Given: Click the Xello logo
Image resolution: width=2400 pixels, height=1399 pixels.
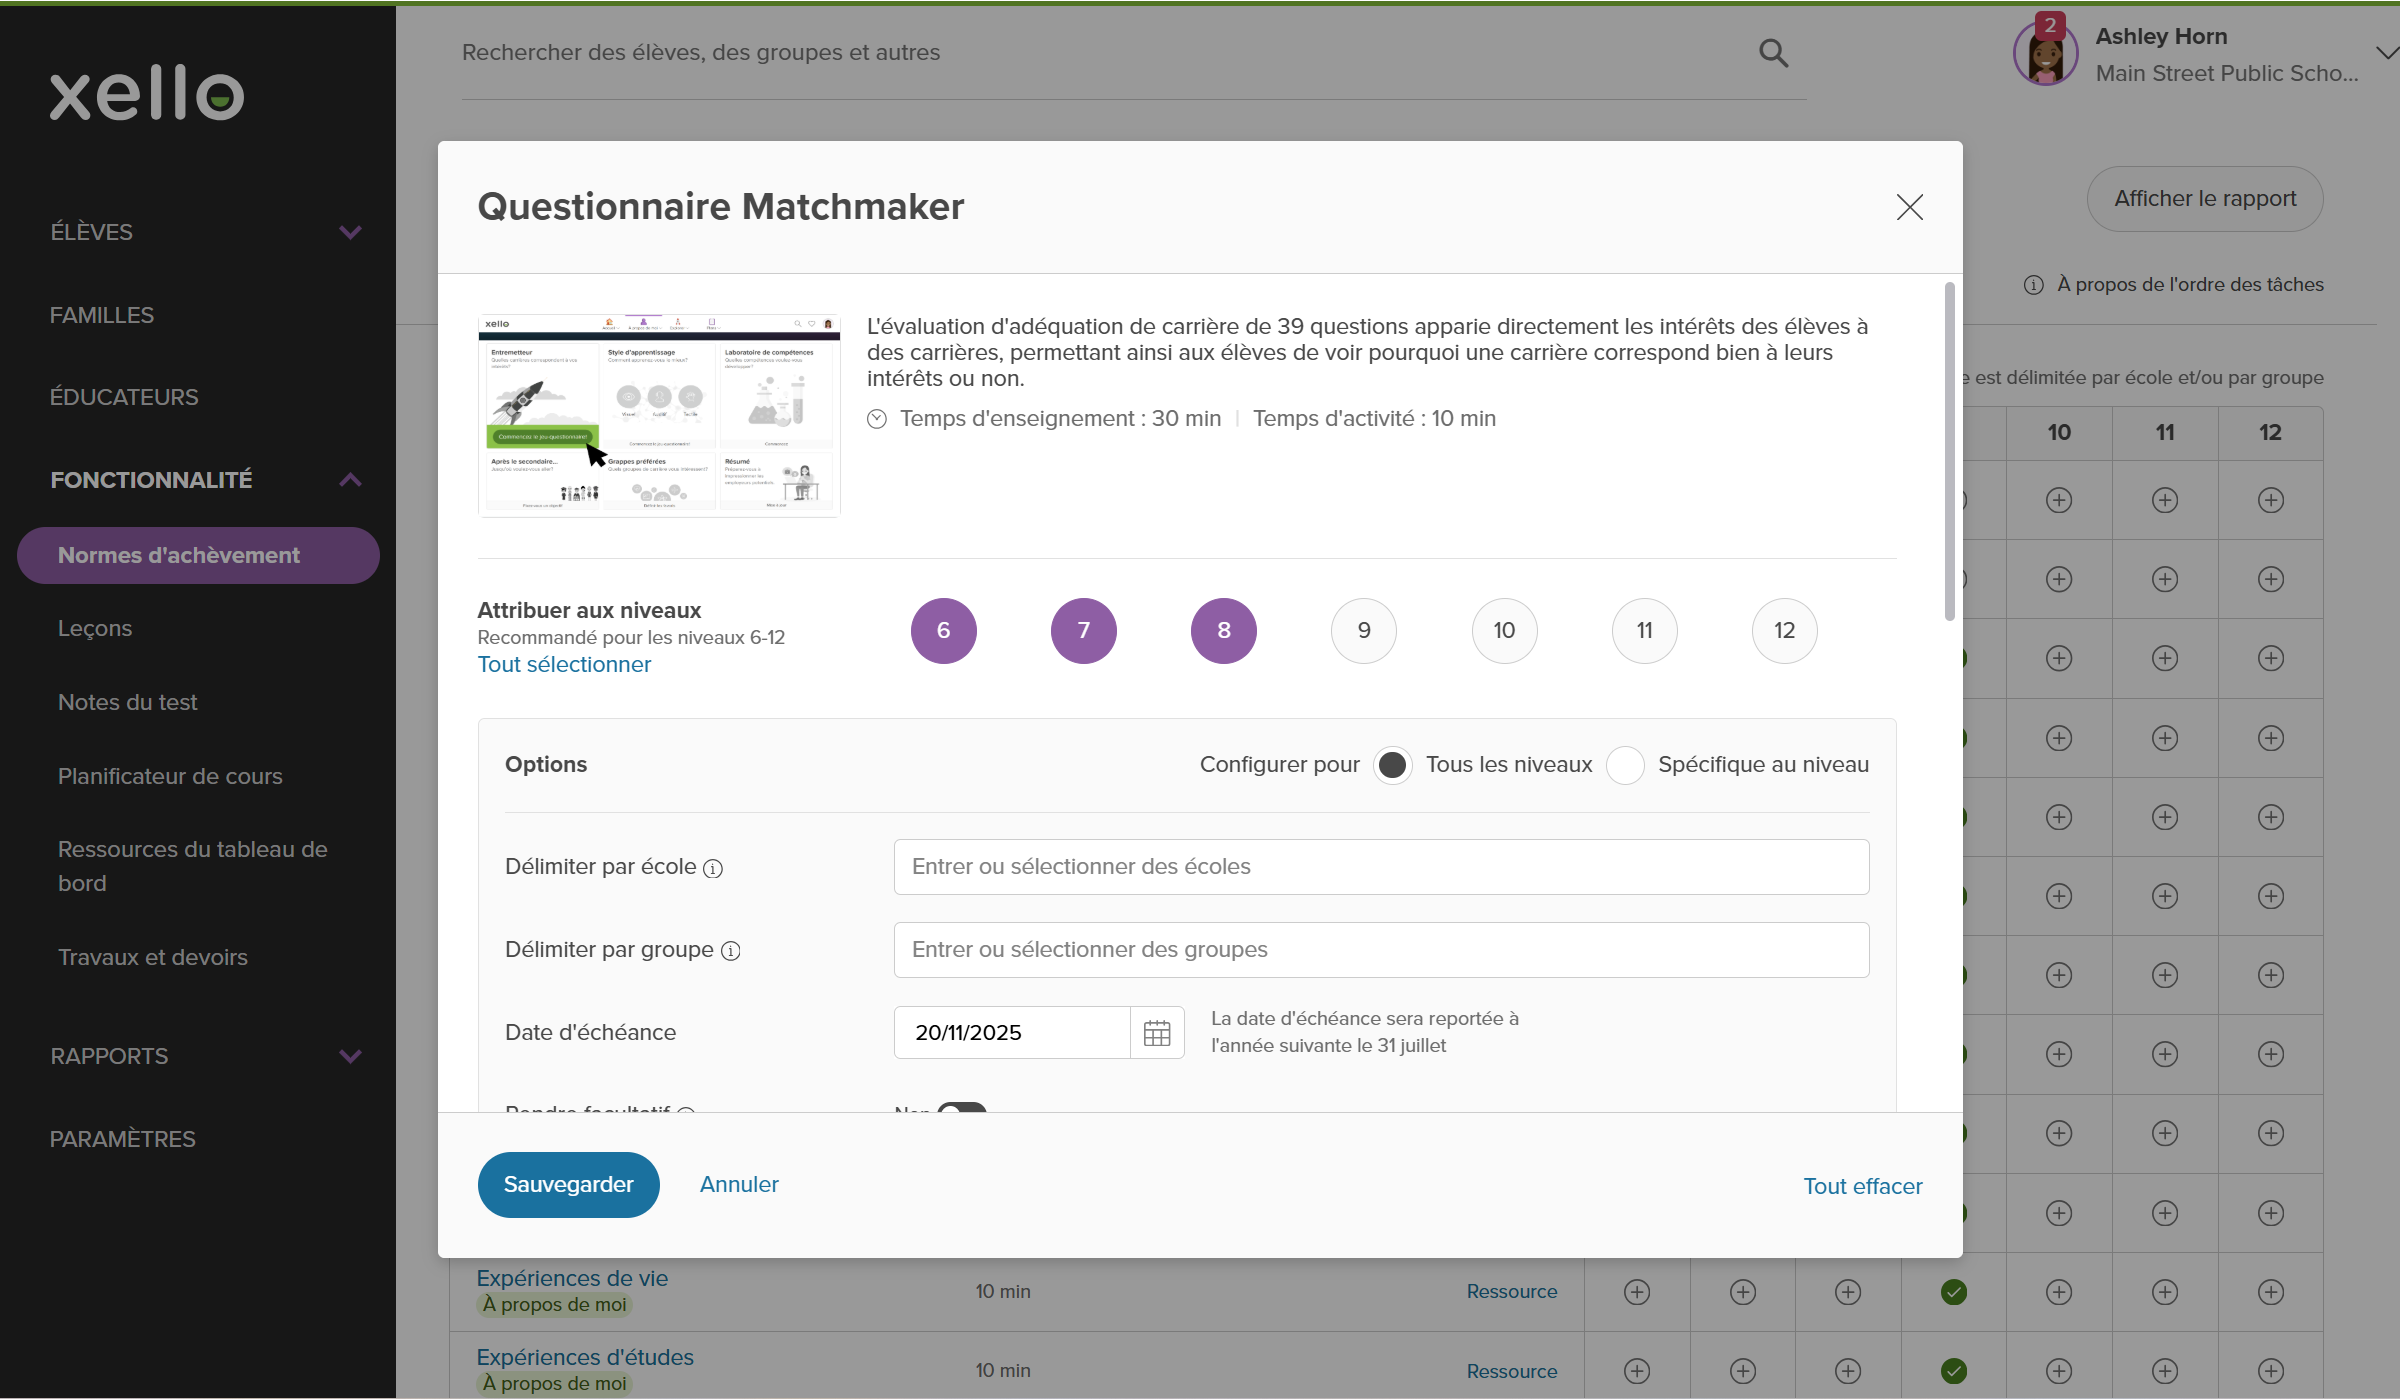Looking at the screenshot, I should pyautogui.click(x=147, y=94).
